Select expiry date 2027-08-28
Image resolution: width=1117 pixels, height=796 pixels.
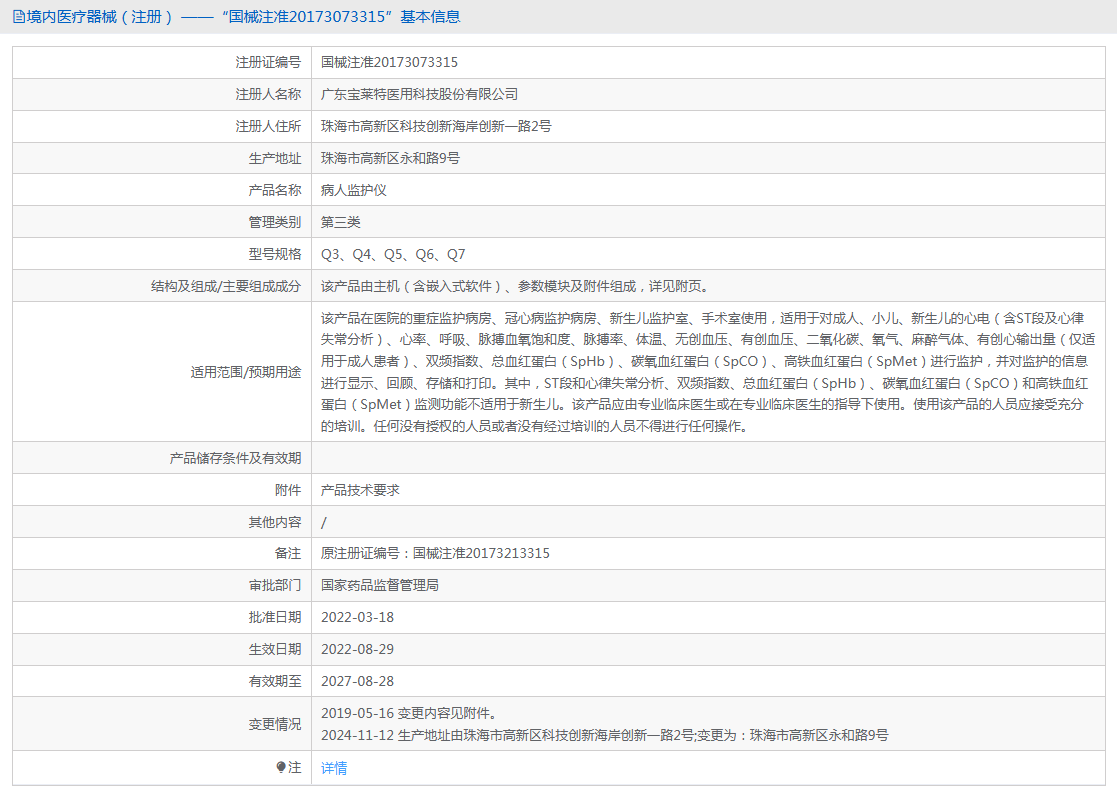pyautogui.click(x=358, y=682)
